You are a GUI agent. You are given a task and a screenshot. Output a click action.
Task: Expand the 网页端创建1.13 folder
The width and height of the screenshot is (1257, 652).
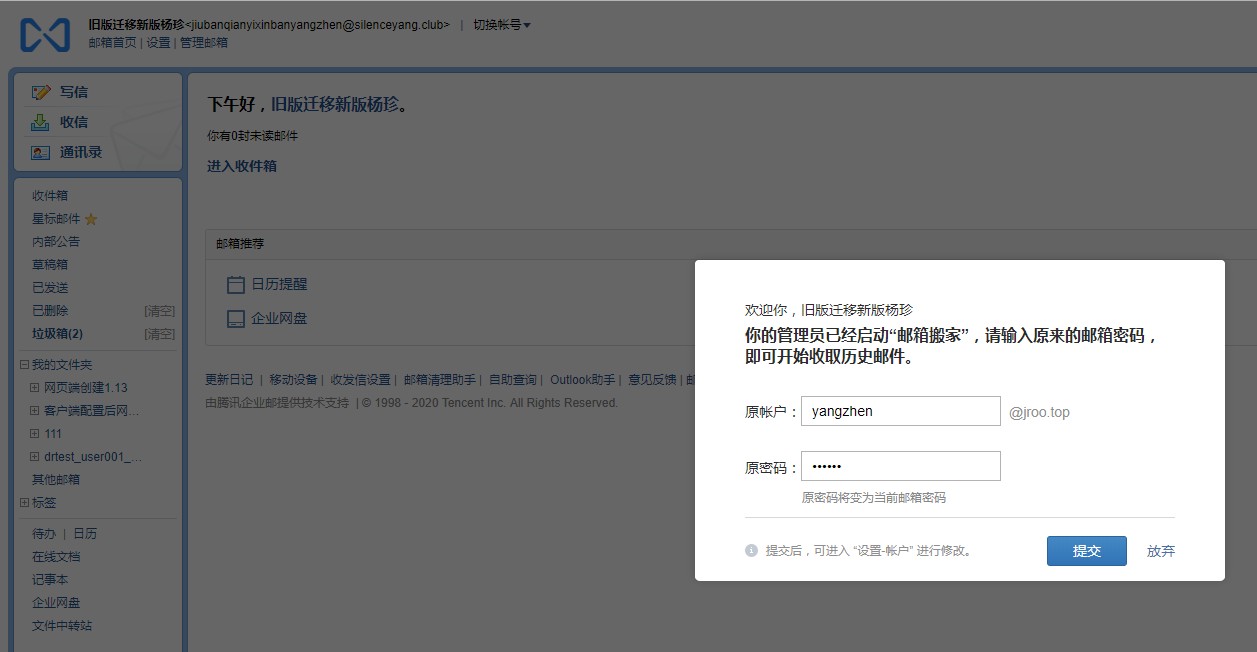coord(35,388)
